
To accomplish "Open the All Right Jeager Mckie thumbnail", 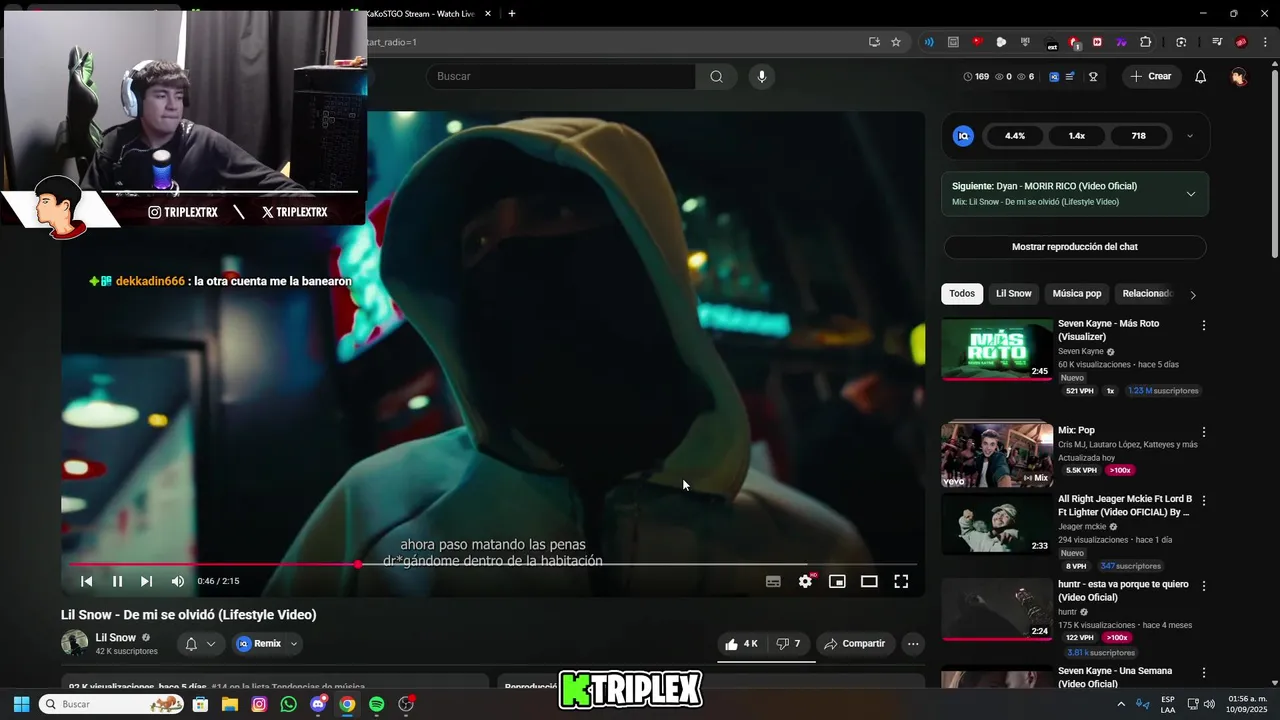I will [x=997, y=524].
